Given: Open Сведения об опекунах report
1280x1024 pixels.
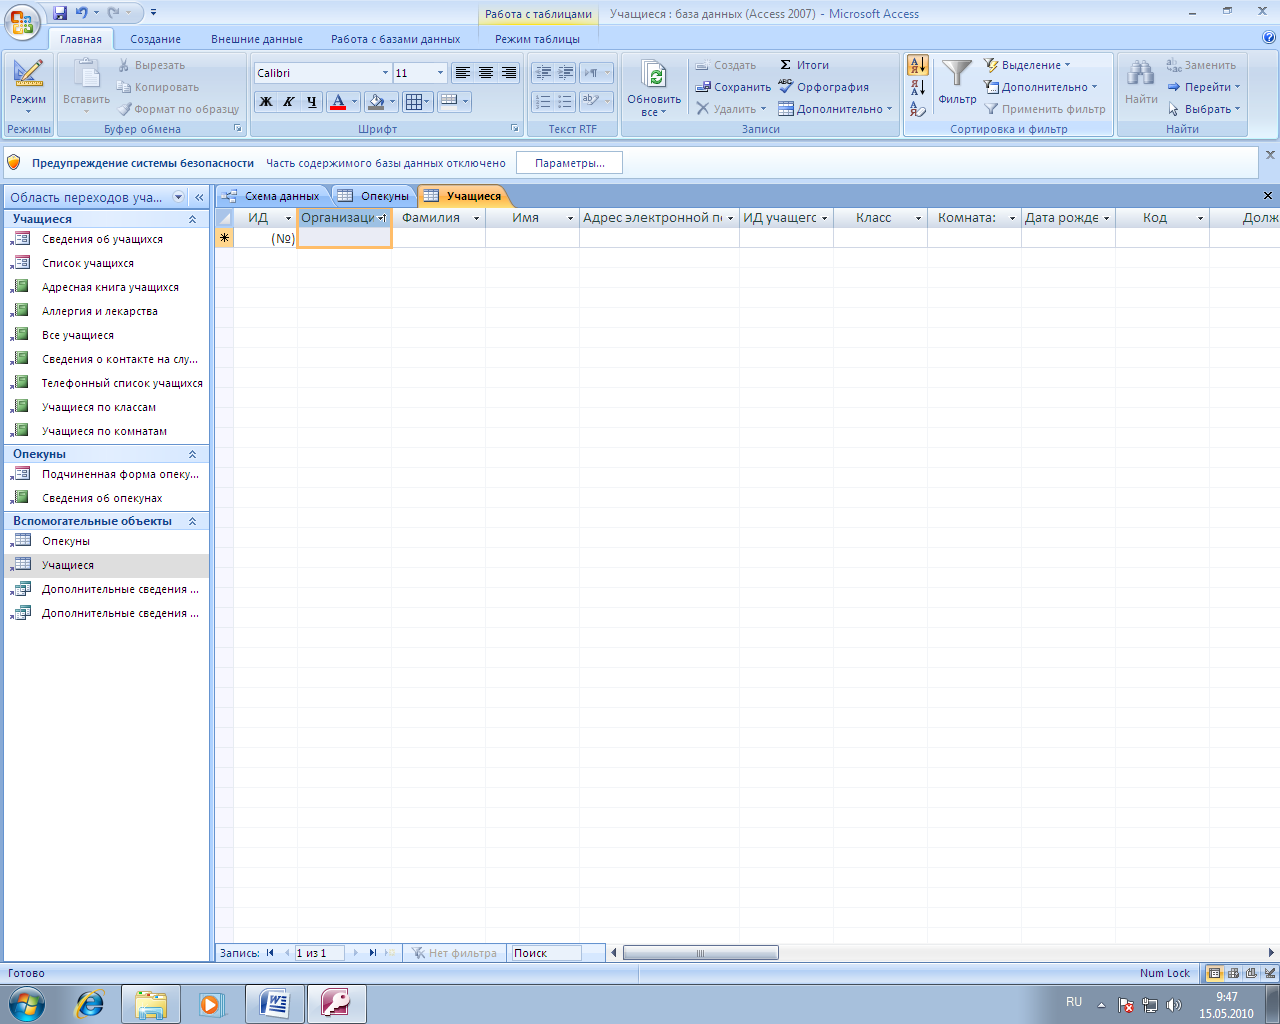Looking at the screenshot, I should click(x=107, y=498).
